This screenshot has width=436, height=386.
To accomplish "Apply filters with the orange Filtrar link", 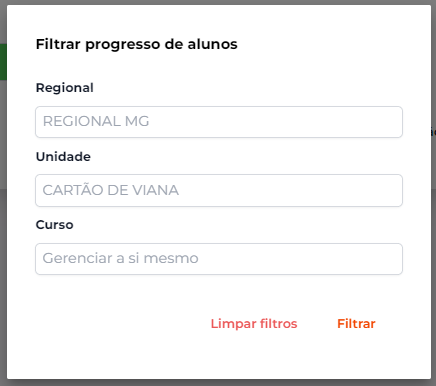I will pyautogui.click(x=356, y=323).
